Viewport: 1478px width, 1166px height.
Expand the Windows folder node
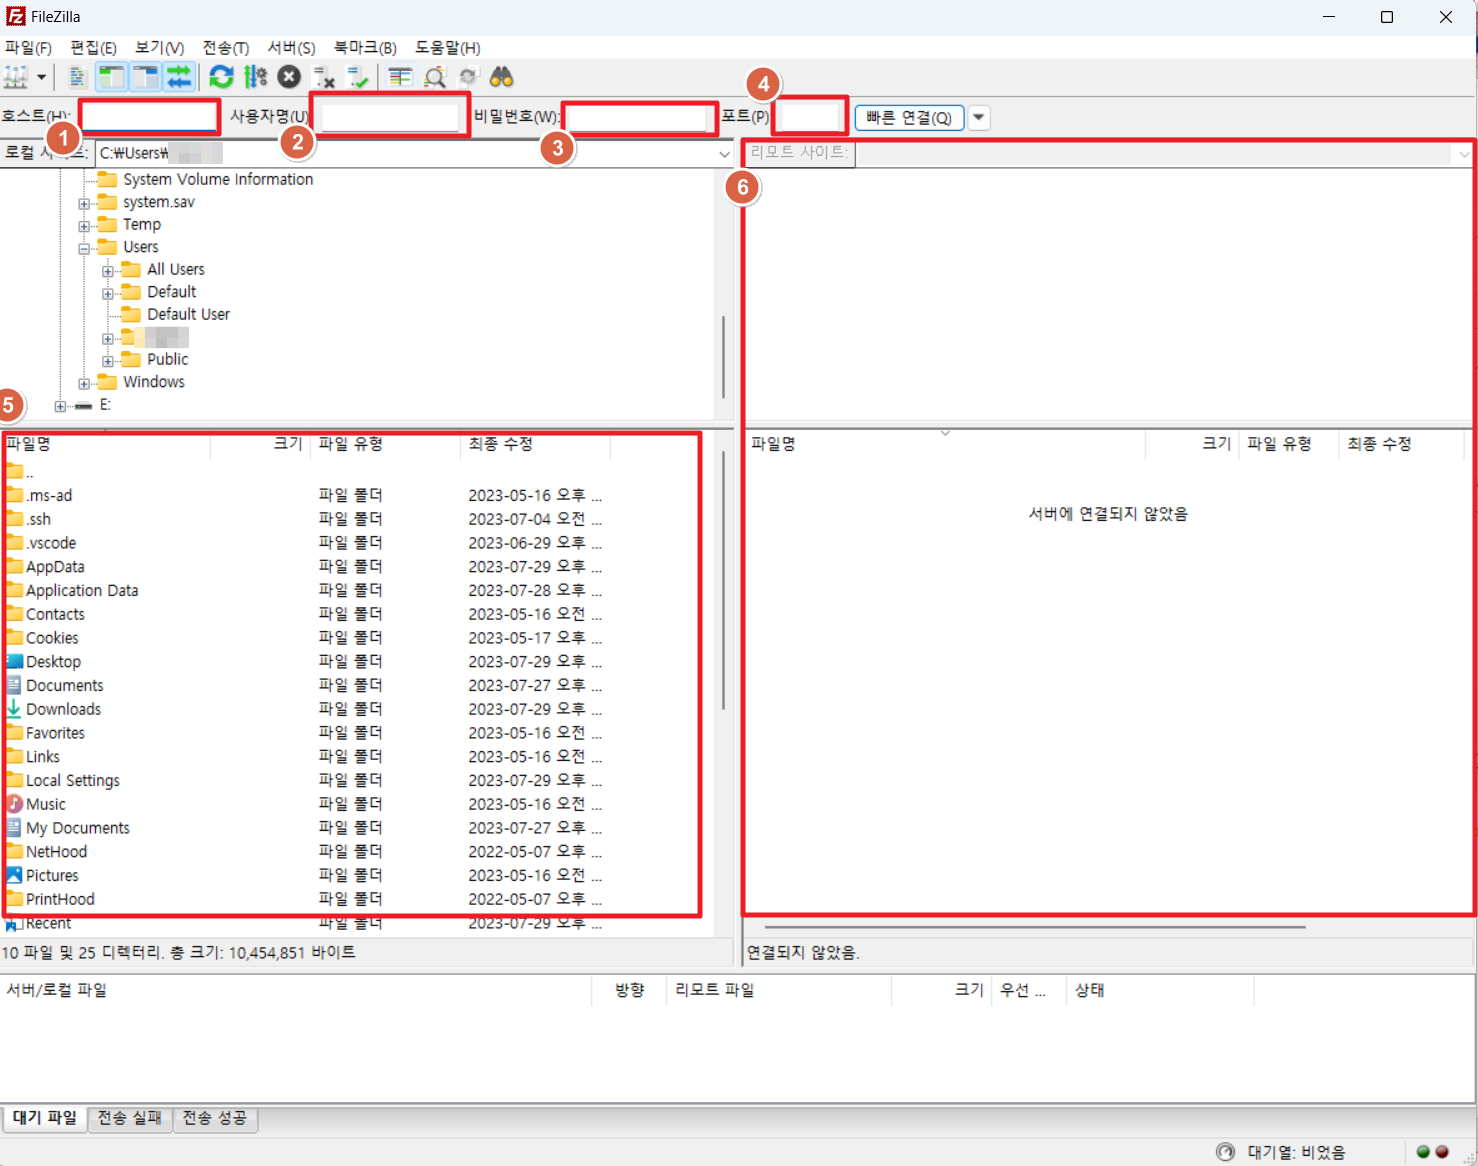point(84,383)
